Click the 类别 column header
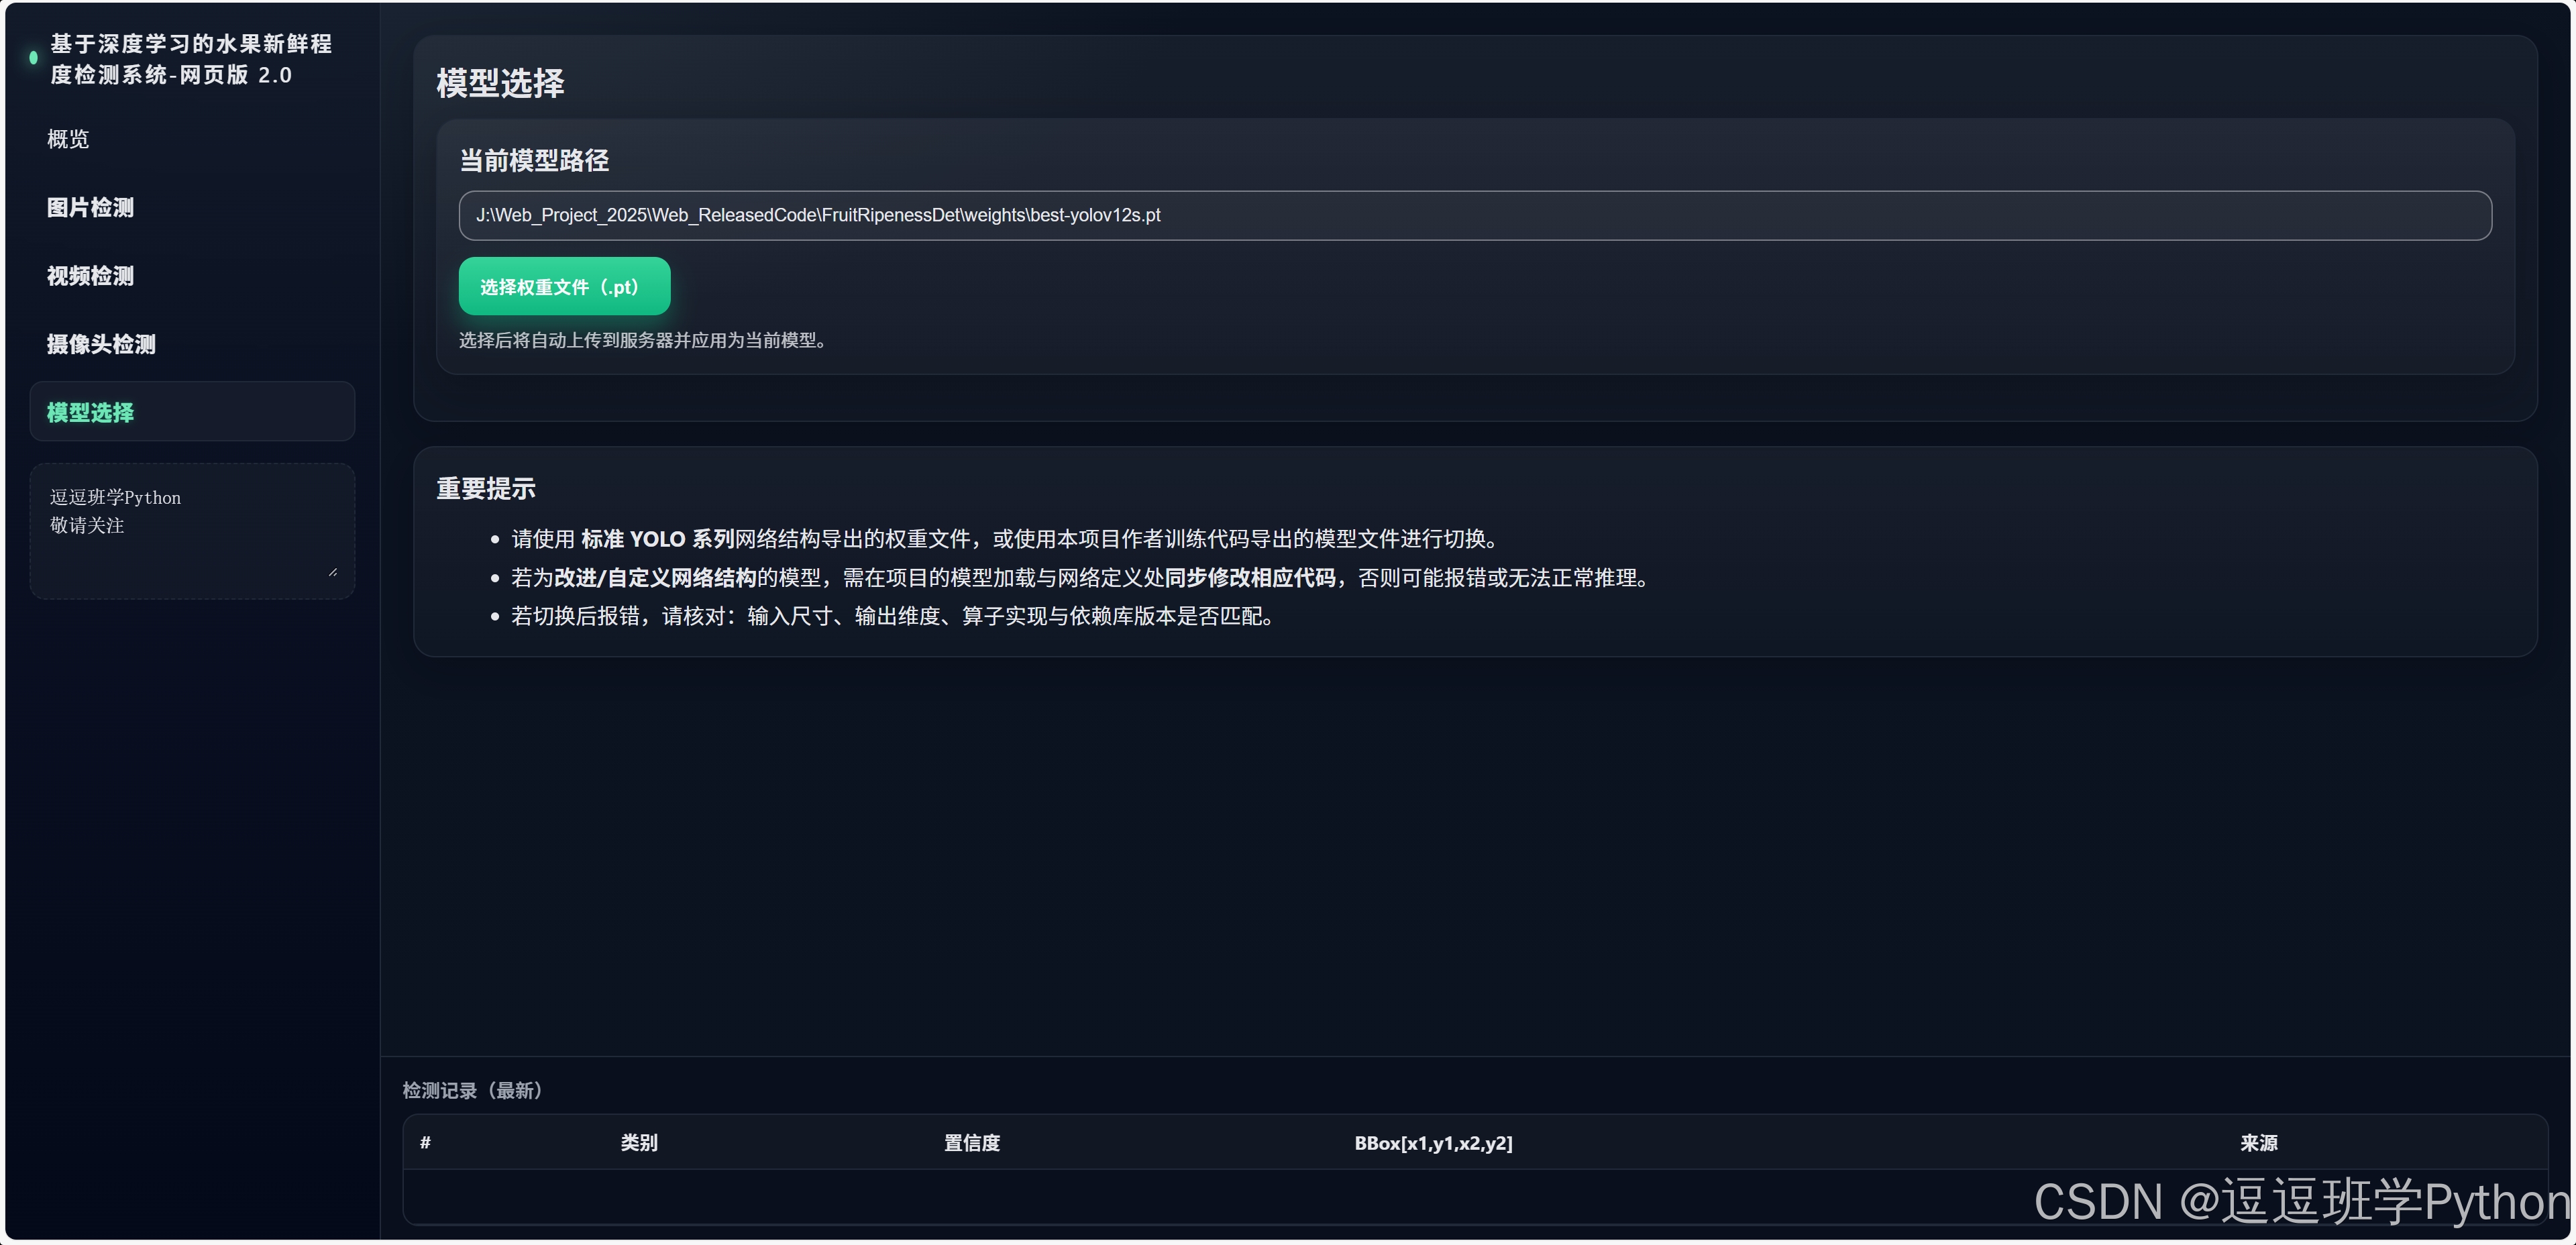Image resolution: width=2576 pixels, height=1245 pixels. [x=639, y=1142]
